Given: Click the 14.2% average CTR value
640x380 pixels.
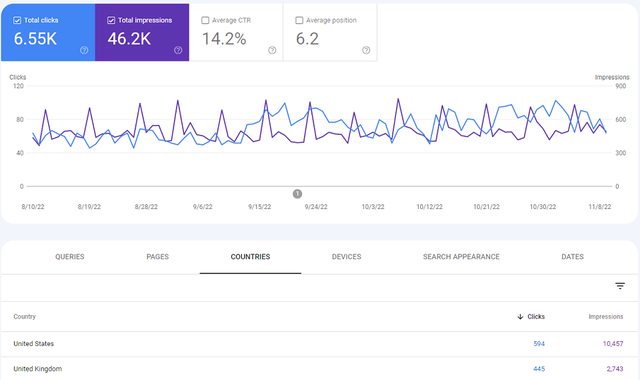Looking at the screenshot, I should click(x=224, y=39).
